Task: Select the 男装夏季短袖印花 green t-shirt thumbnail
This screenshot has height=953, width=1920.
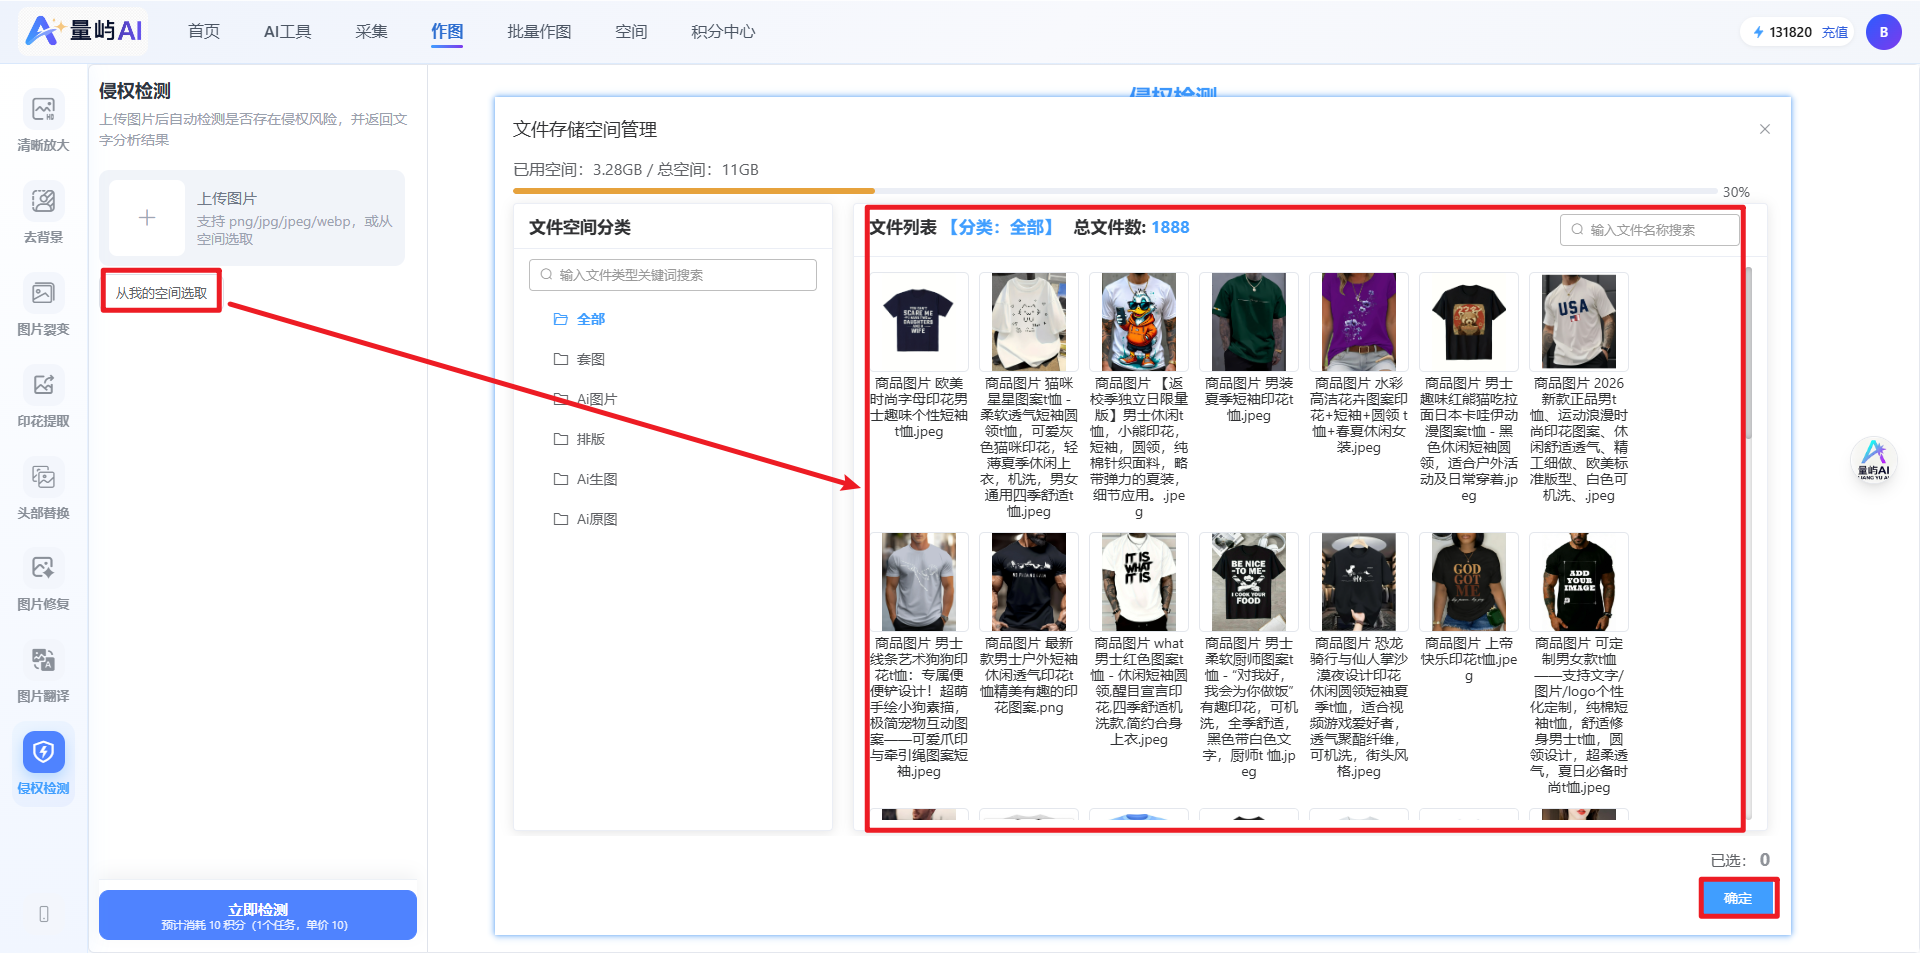Action: click(x=1249, y=322)
